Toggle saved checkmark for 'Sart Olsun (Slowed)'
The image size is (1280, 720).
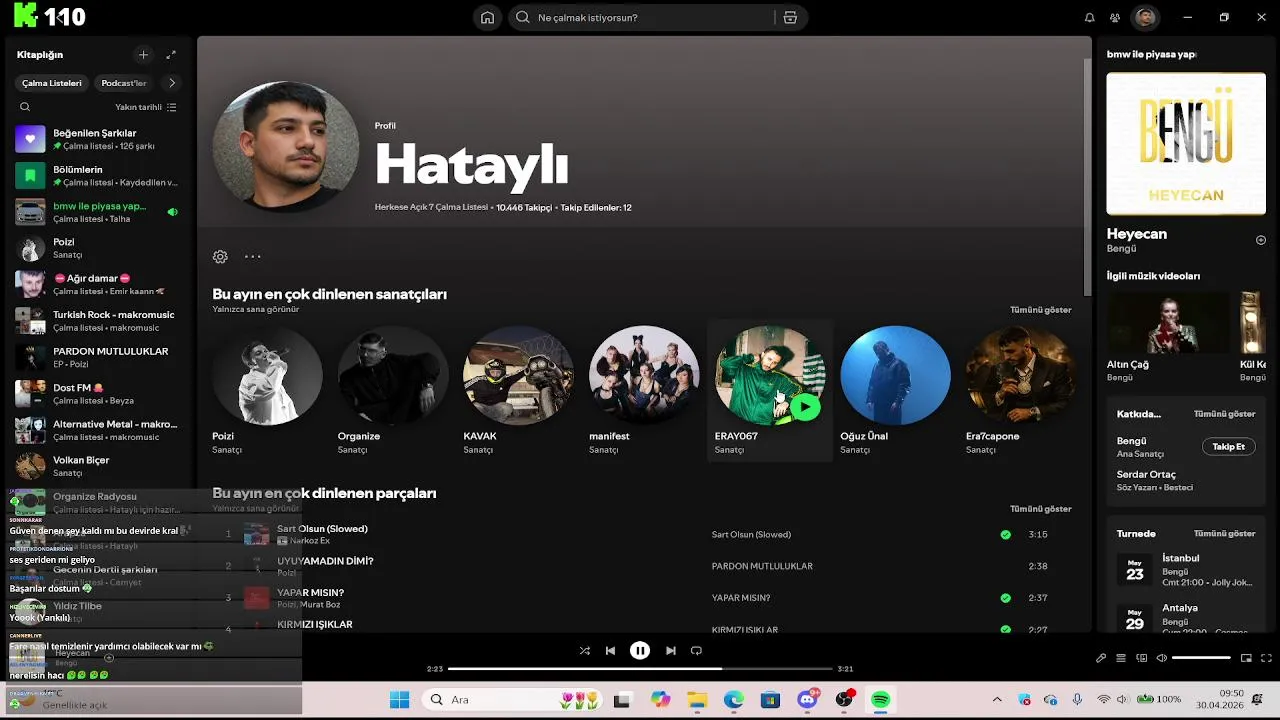point(1005,534)
